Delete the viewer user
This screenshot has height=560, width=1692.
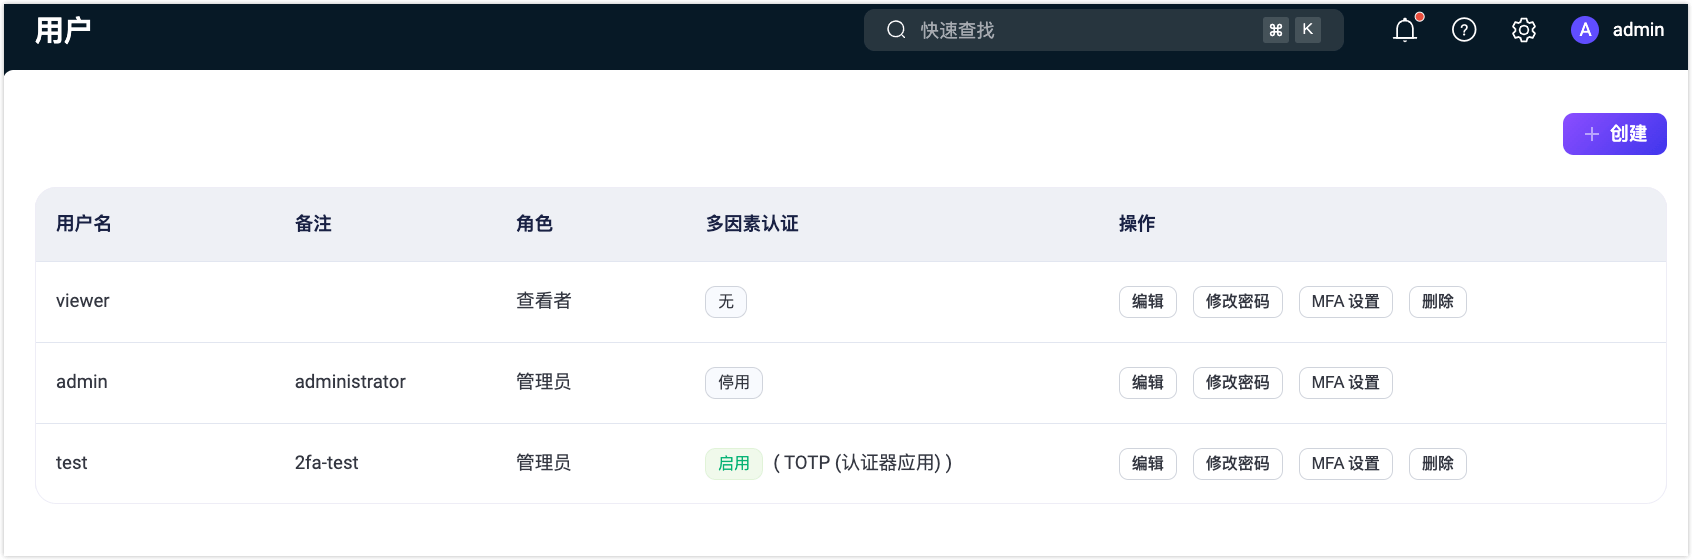click(x=1437, y=302)
